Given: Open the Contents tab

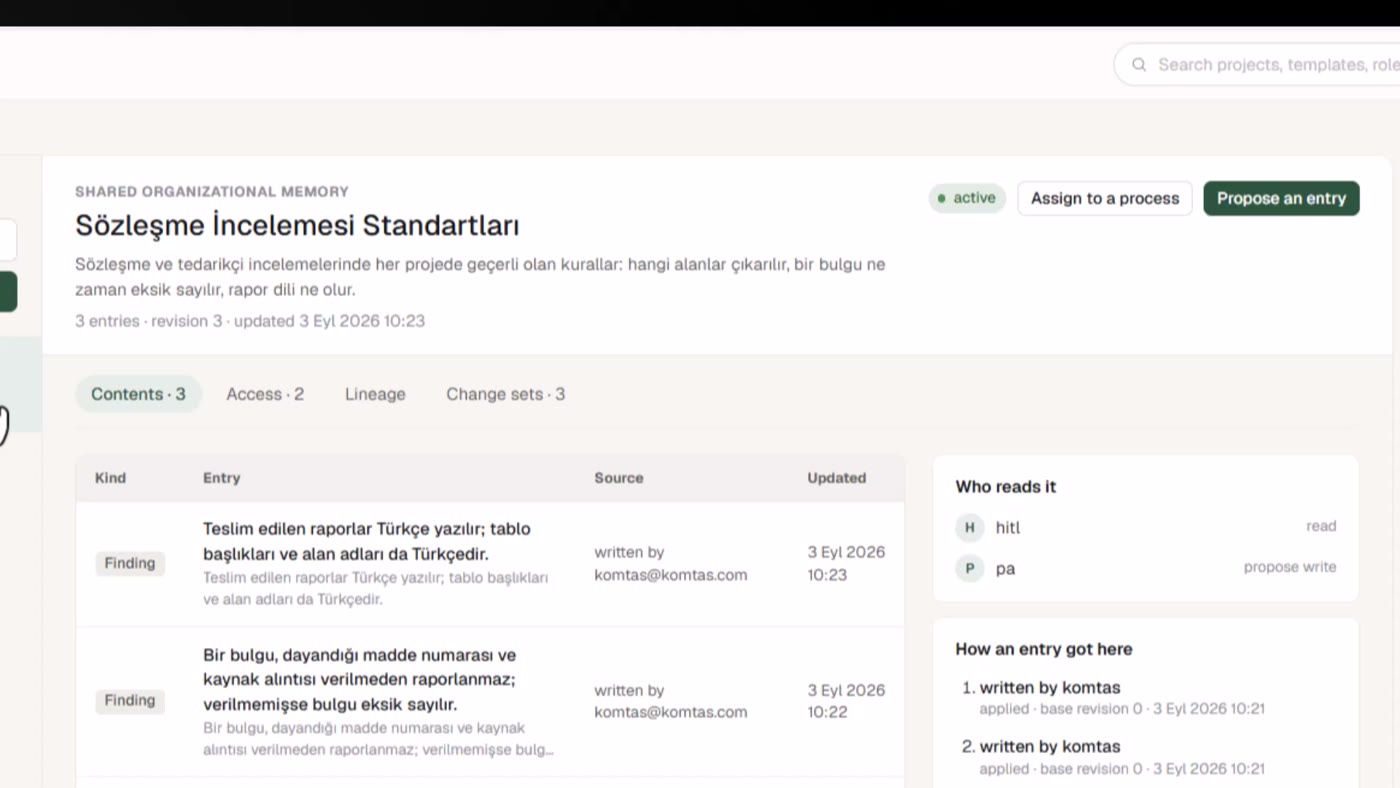Looking at the screenshot, I should coord(138,394).
